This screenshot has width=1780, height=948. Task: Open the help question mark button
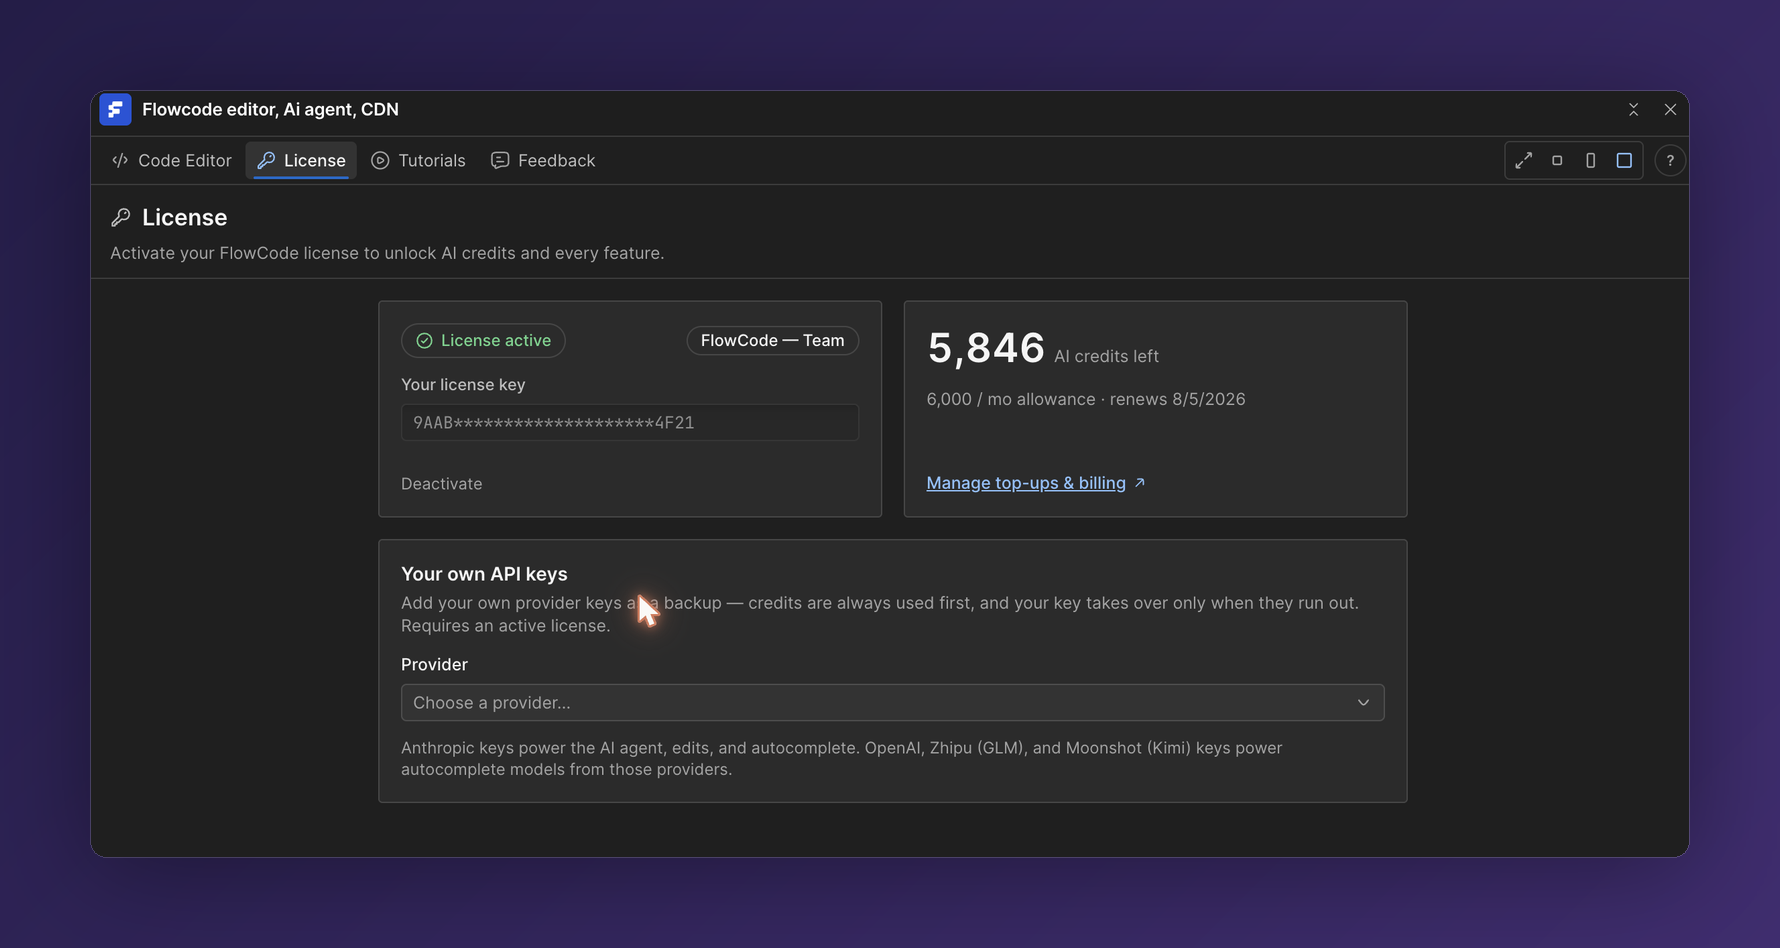[x=1669, y=161]
